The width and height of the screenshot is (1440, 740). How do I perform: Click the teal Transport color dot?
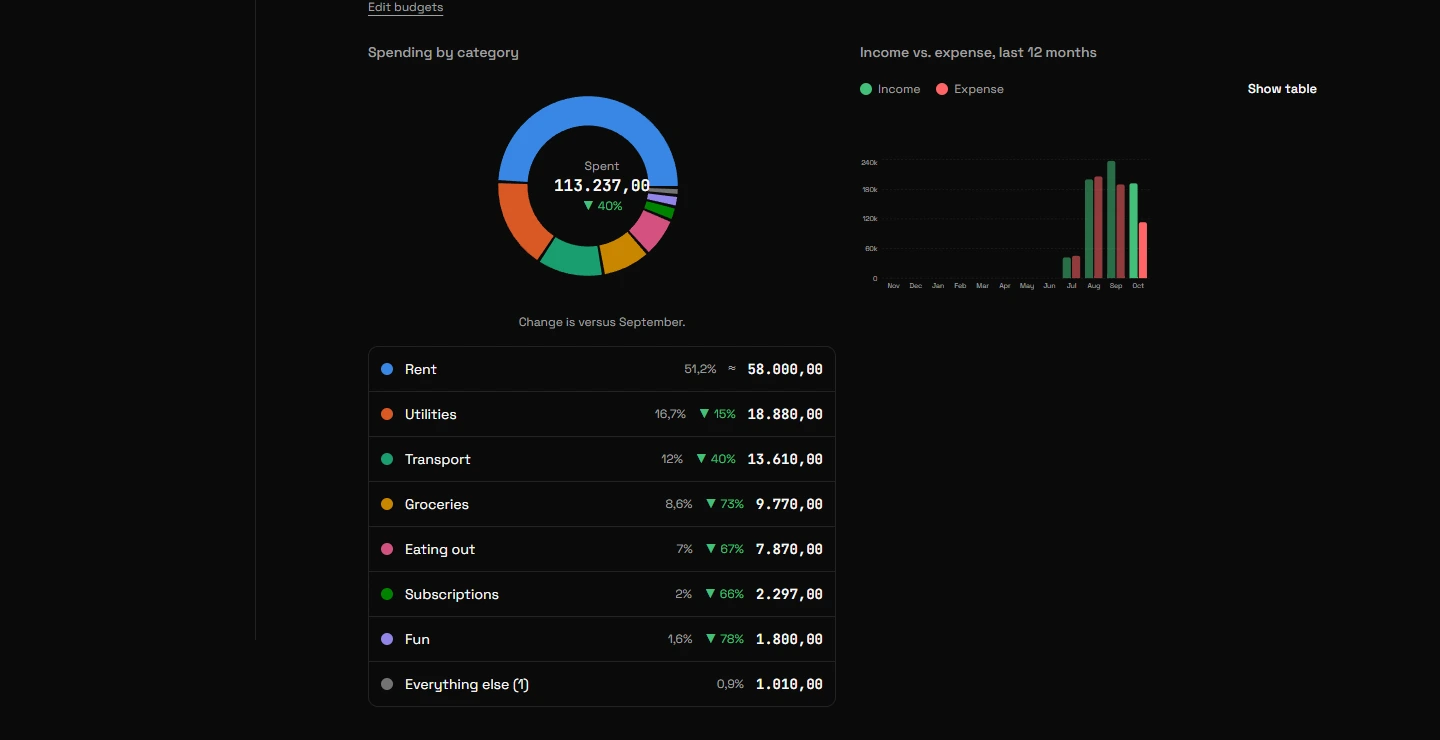[387, 459]
